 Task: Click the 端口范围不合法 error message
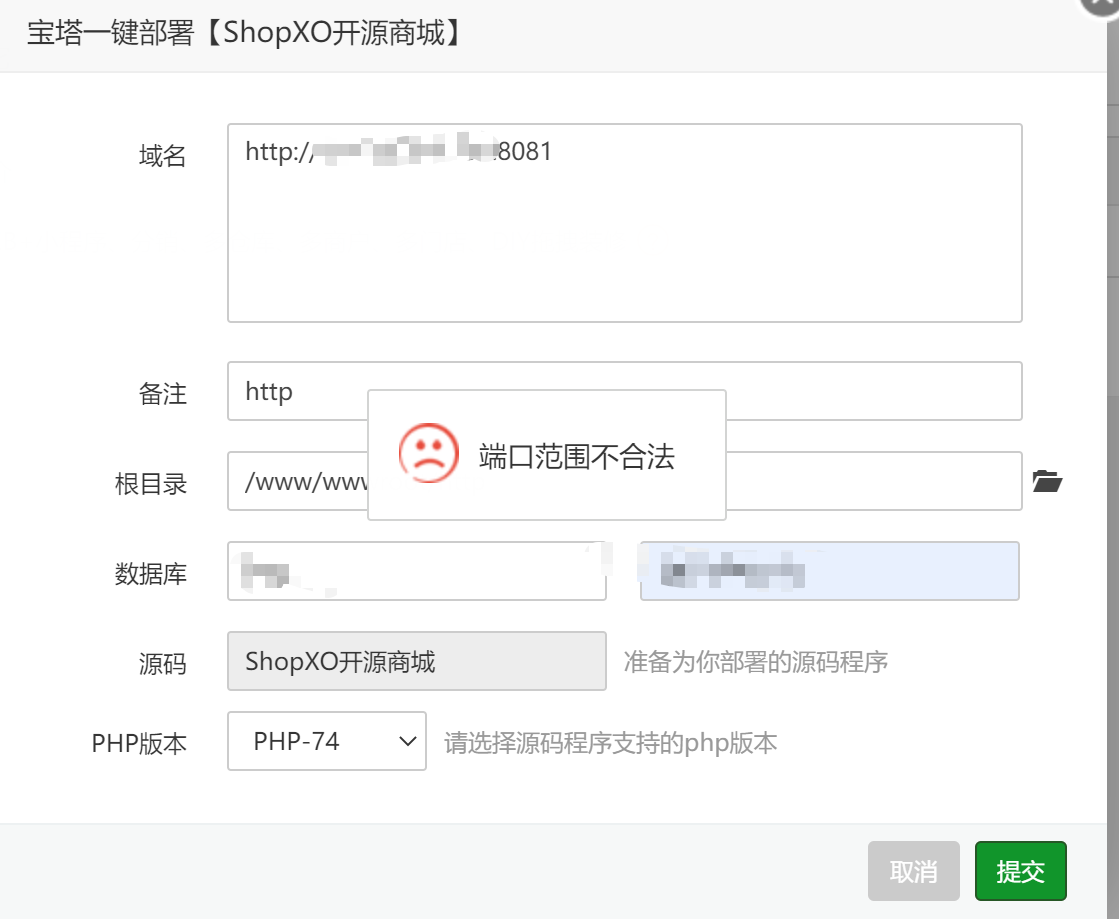tap(577, 456)
